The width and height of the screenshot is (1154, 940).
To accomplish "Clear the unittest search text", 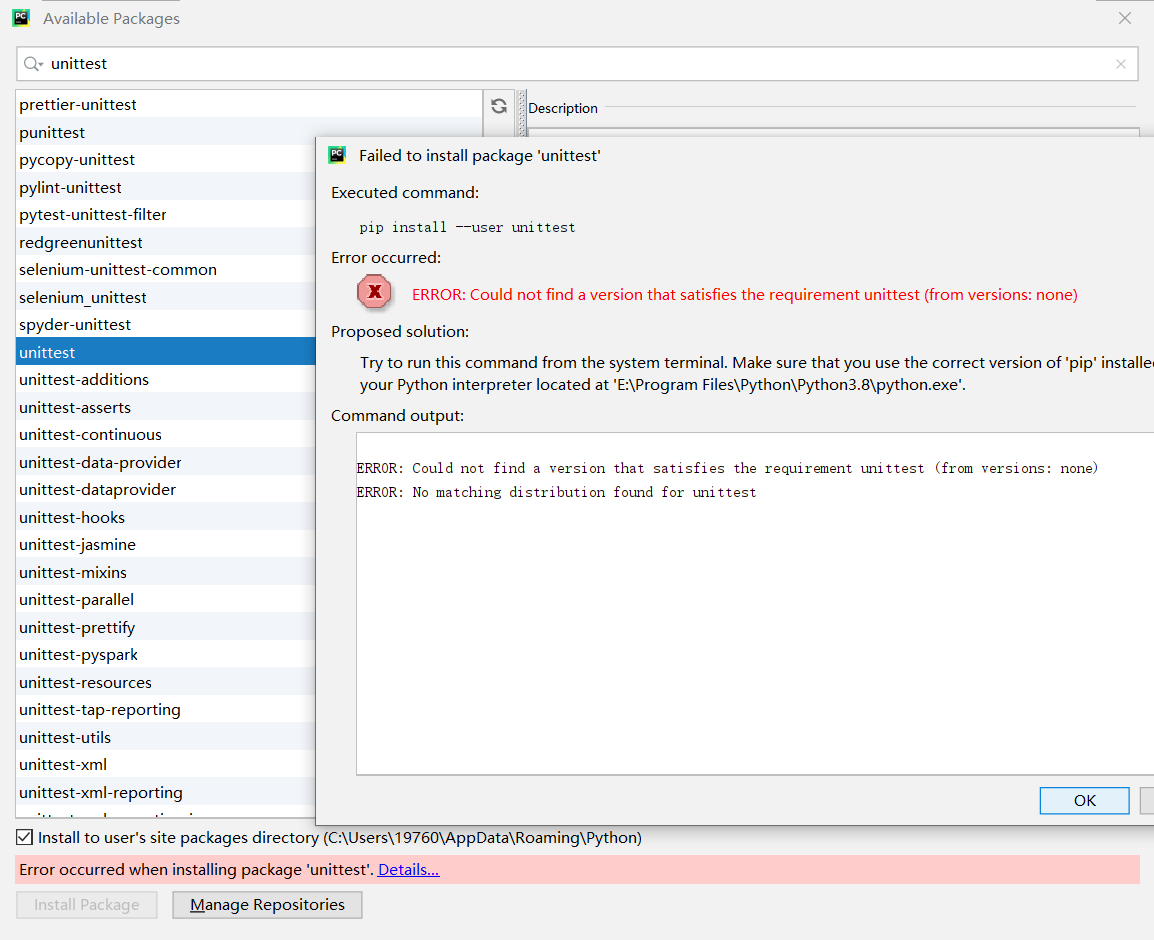I will coord(1120,64).
